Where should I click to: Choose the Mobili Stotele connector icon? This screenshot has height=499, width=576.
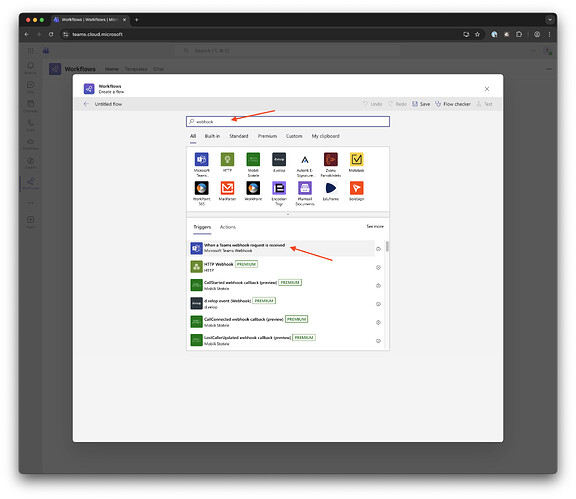tap(253, 159)
